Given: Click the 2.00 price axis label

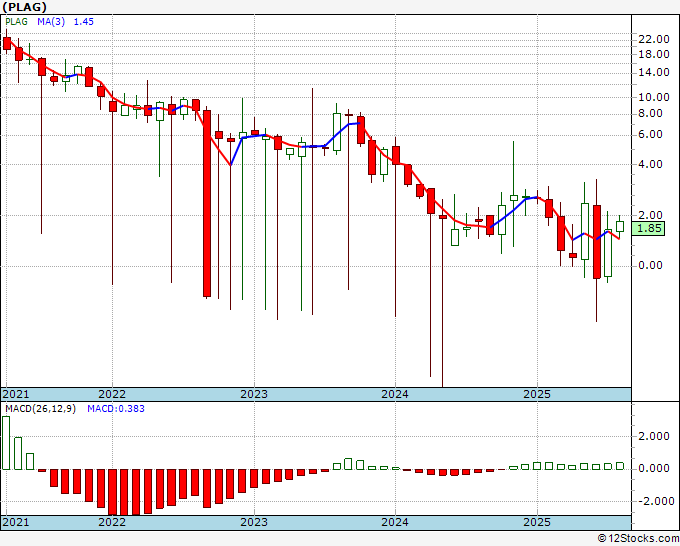Looking at the screenshot, I should pos(650,215).
